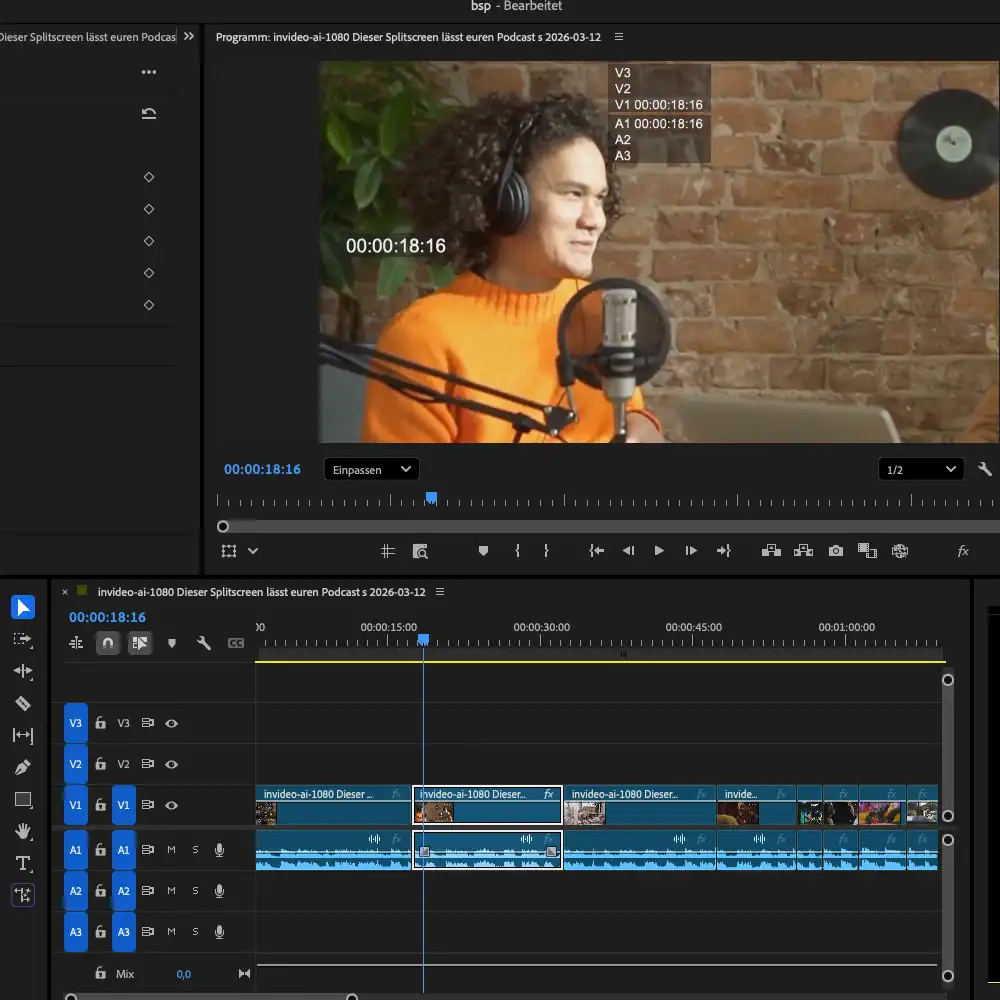Screen dimensions: 1000x1000
Task: Click the Mix volume value 0,0
Action: pos(184,973)
